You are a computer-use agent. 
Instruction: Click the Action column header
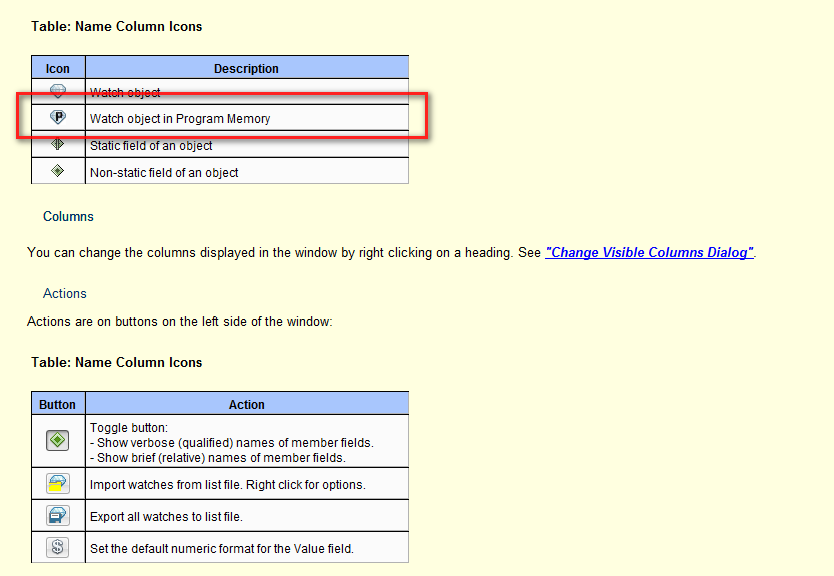point(247,405)
